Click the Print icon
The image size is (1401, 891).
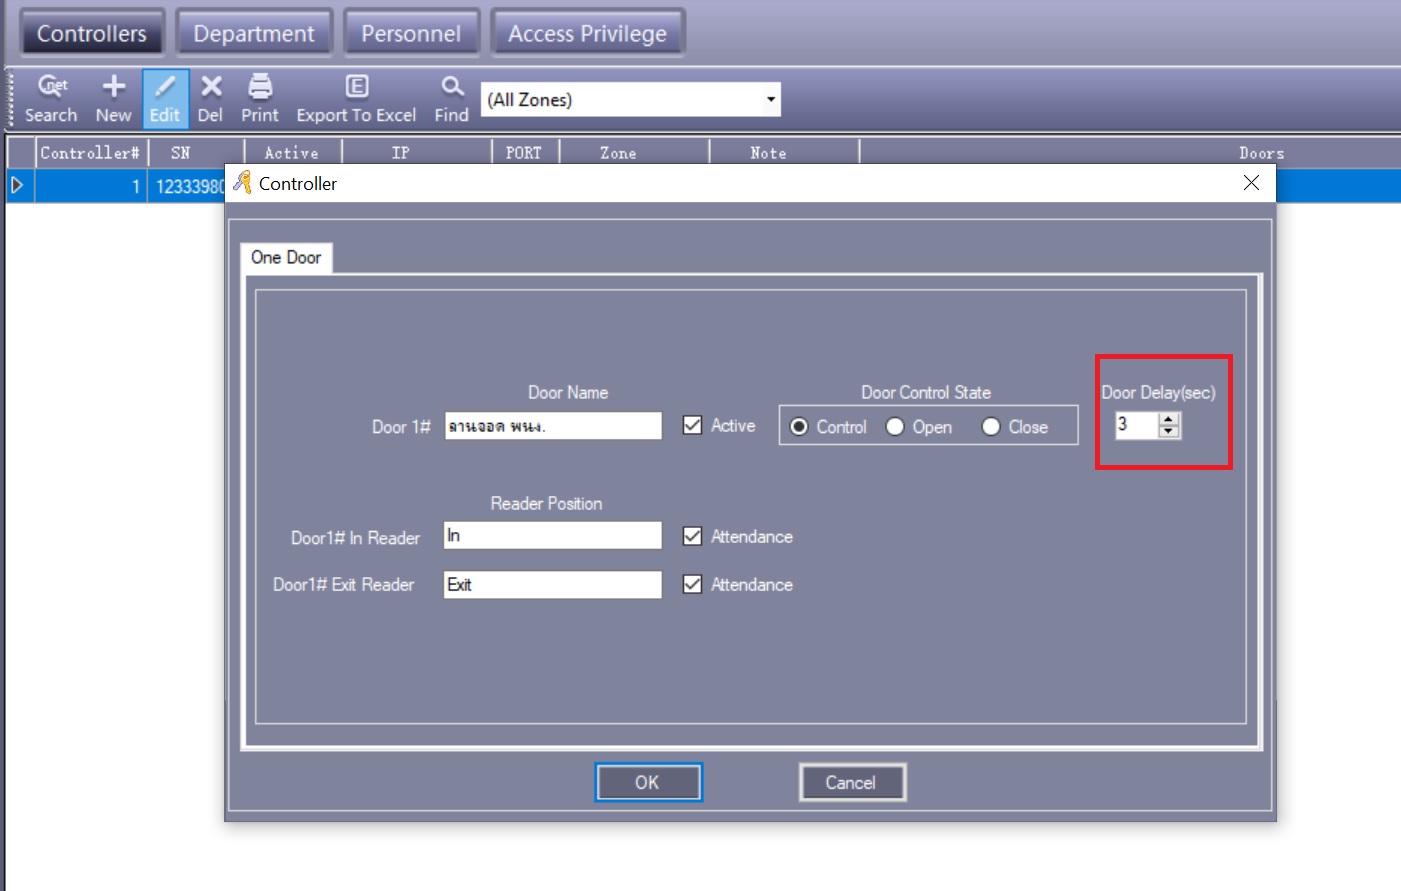[x=260, y=87]
